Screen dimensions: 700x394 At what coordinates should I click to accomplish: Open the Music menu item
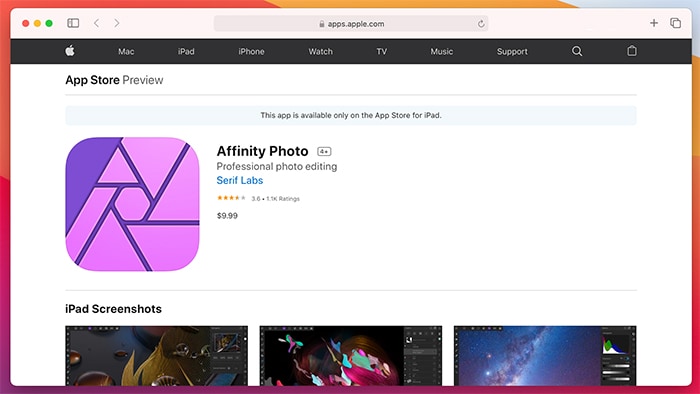coord(442,51)
